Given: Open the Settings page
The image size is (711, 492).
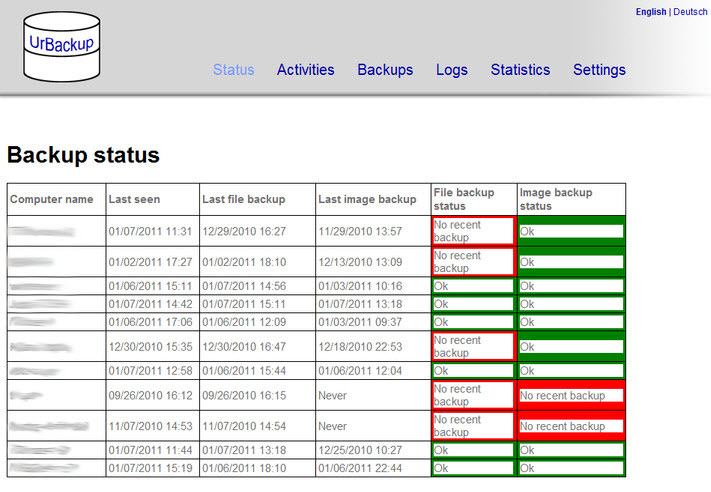Looking at the screenshot, I should [x=599, y=70].
